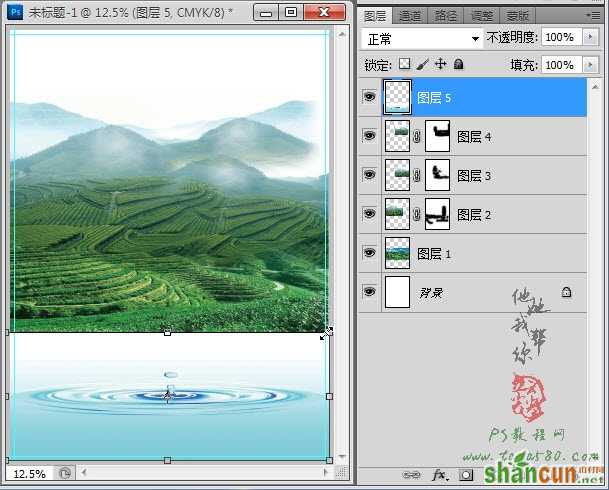
Task: Click the document status preview icon
Action: (x=64, y=473)
